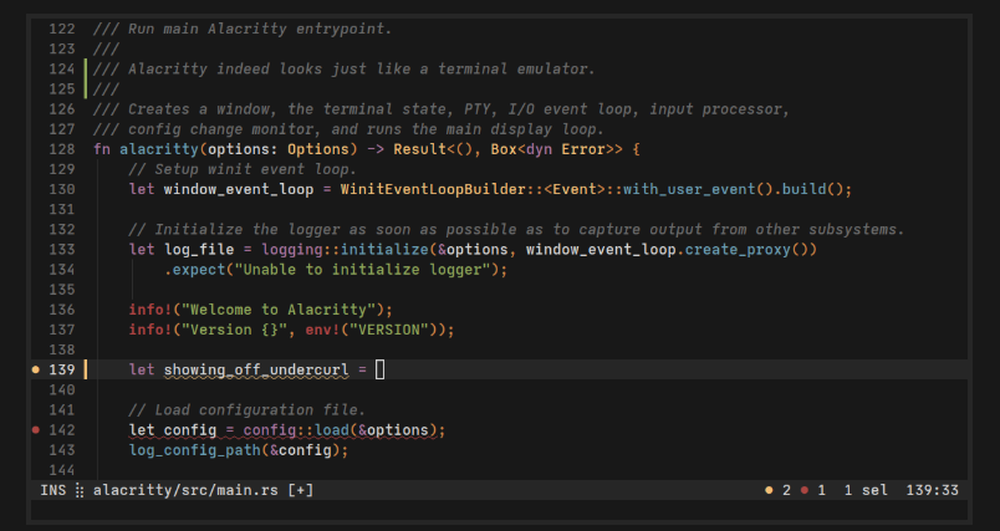Viewport: 1000px width, 531px height.
Task: Click the INS mode indicator
Action: point(53,490)
